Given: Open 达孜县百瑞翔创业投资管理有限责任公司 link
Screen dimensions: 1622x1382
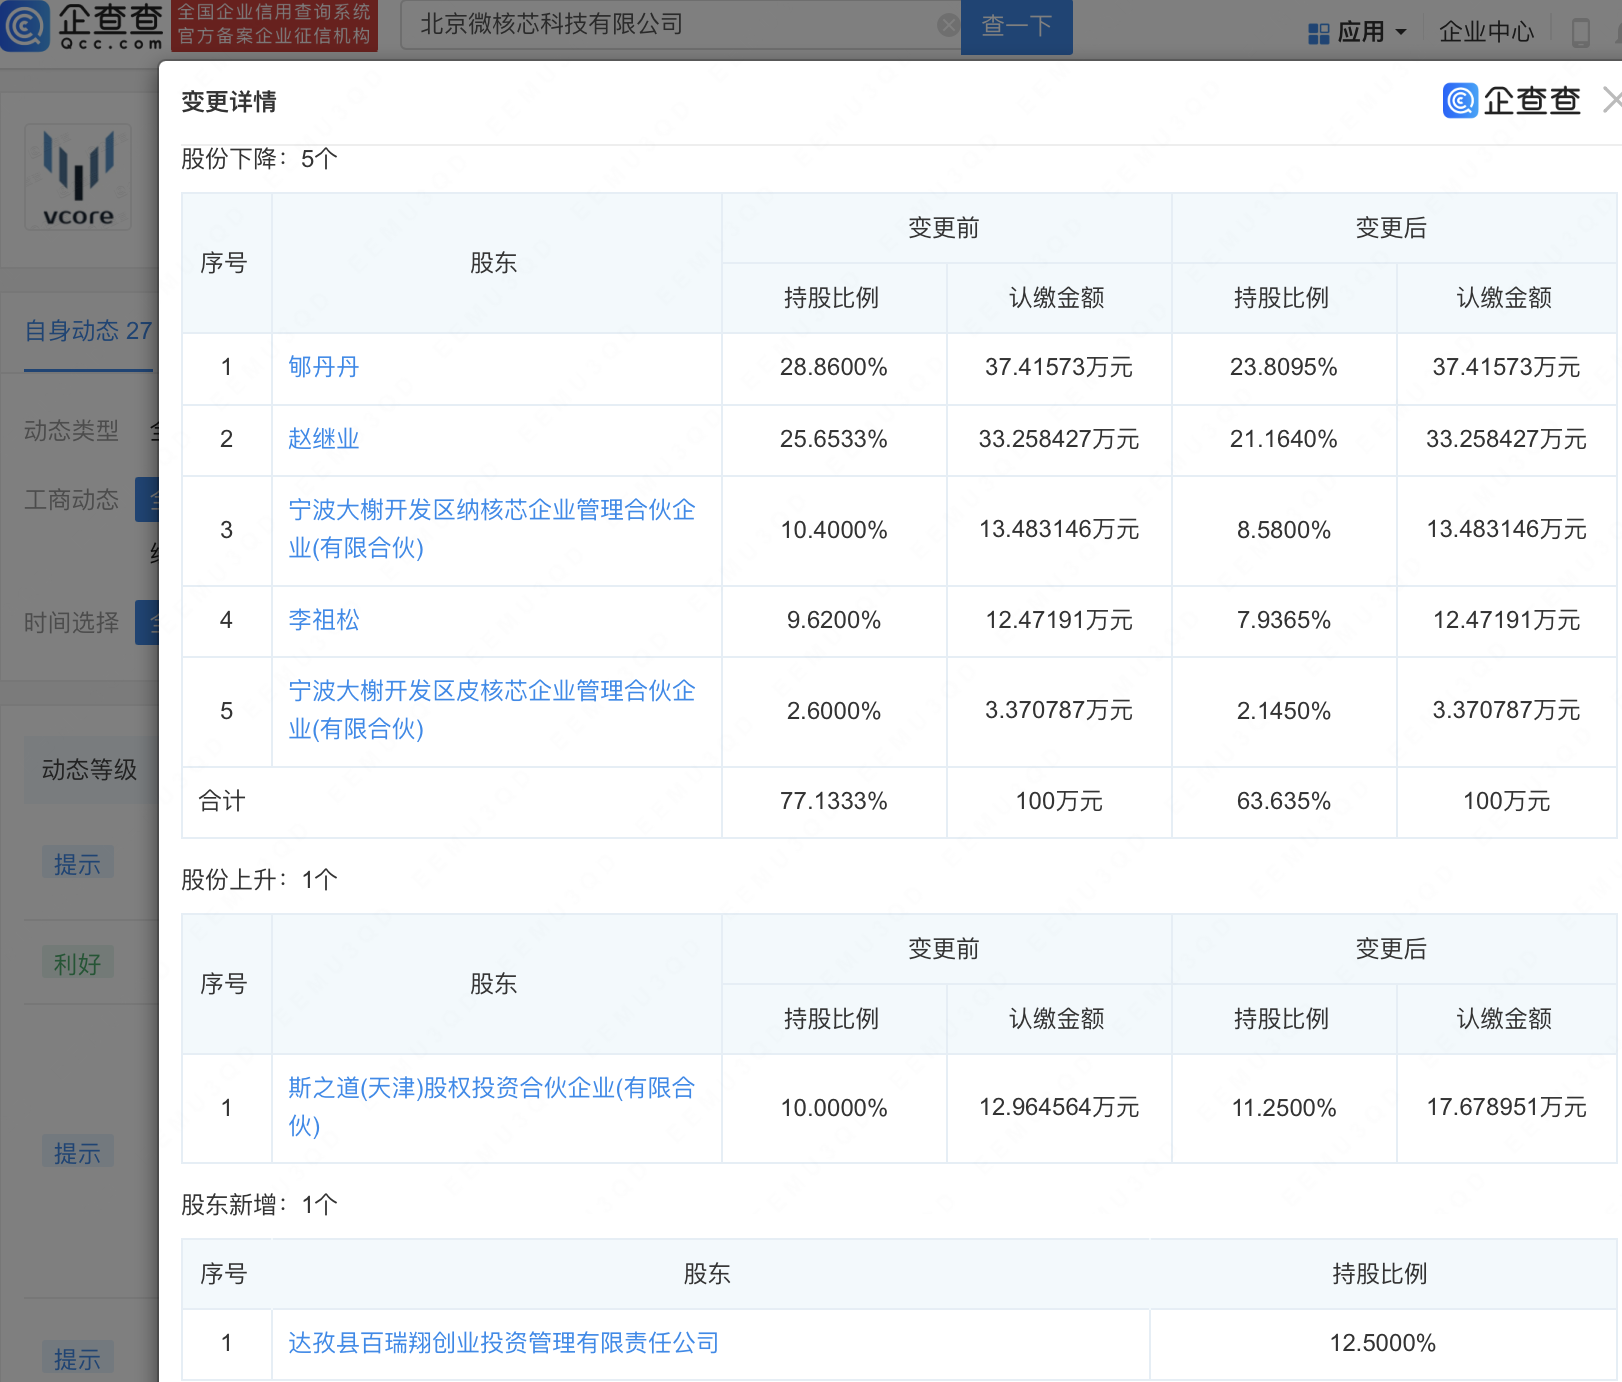Looking at the screenshot, I should tap(503, 1343).
